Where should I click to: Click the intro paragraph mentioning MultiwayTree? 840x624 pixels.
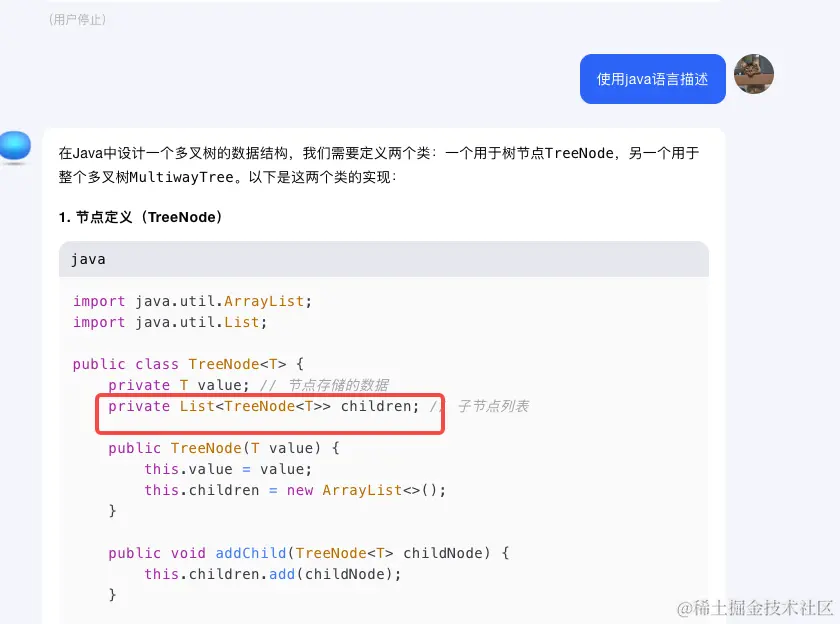click(379, 165)
